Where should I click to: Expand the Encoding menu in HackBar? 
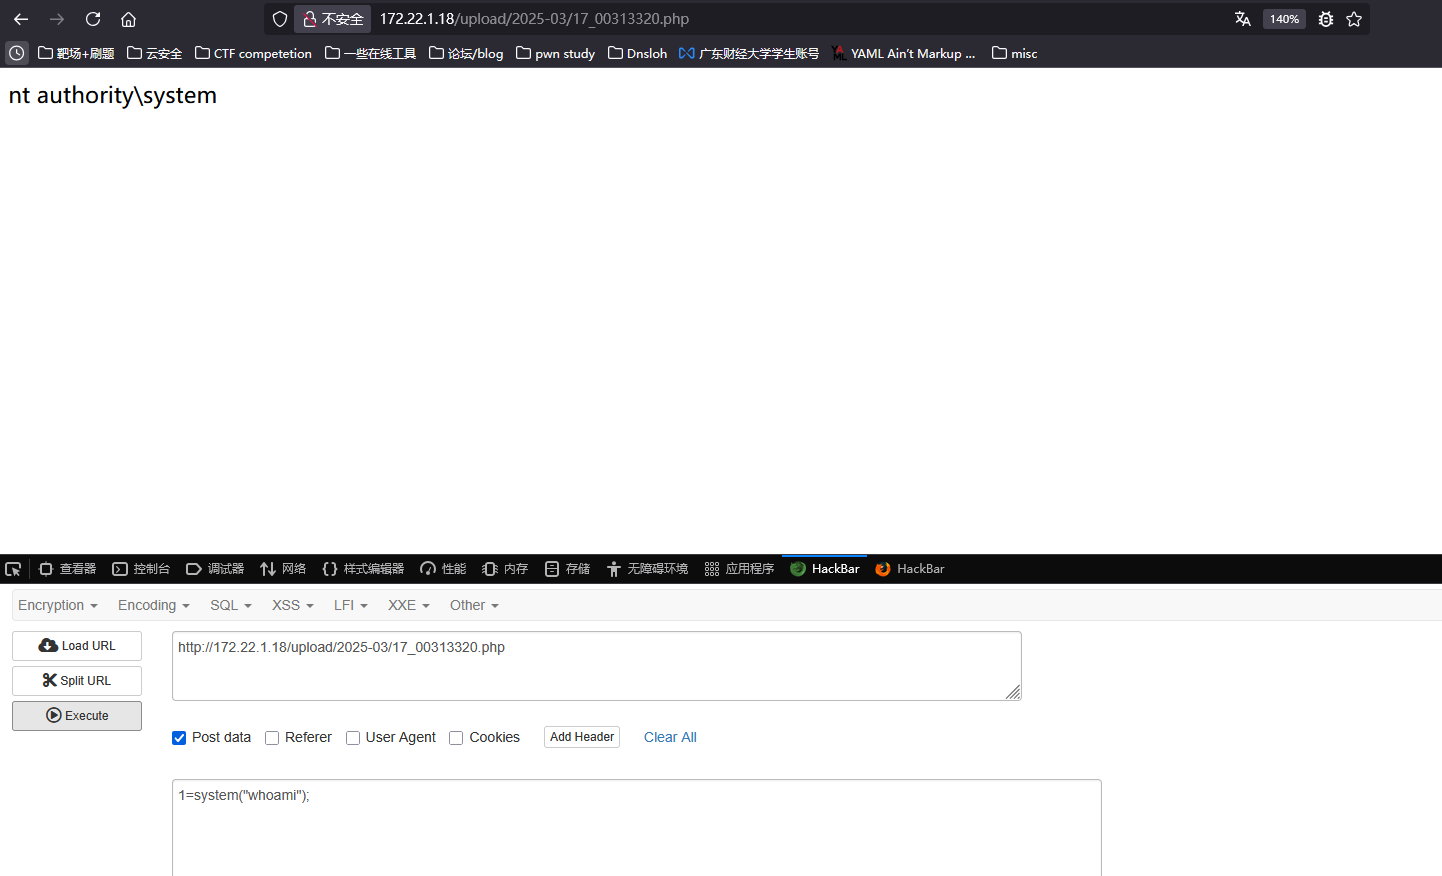[x=154, y=605]
